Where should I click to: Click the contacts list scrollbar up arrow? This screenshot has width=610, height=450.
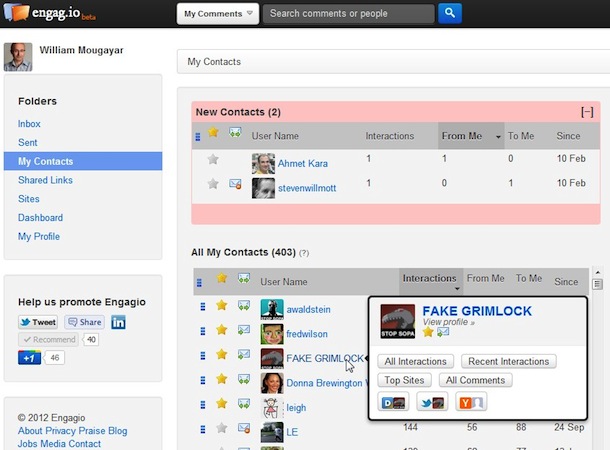(x=598, y=272)
